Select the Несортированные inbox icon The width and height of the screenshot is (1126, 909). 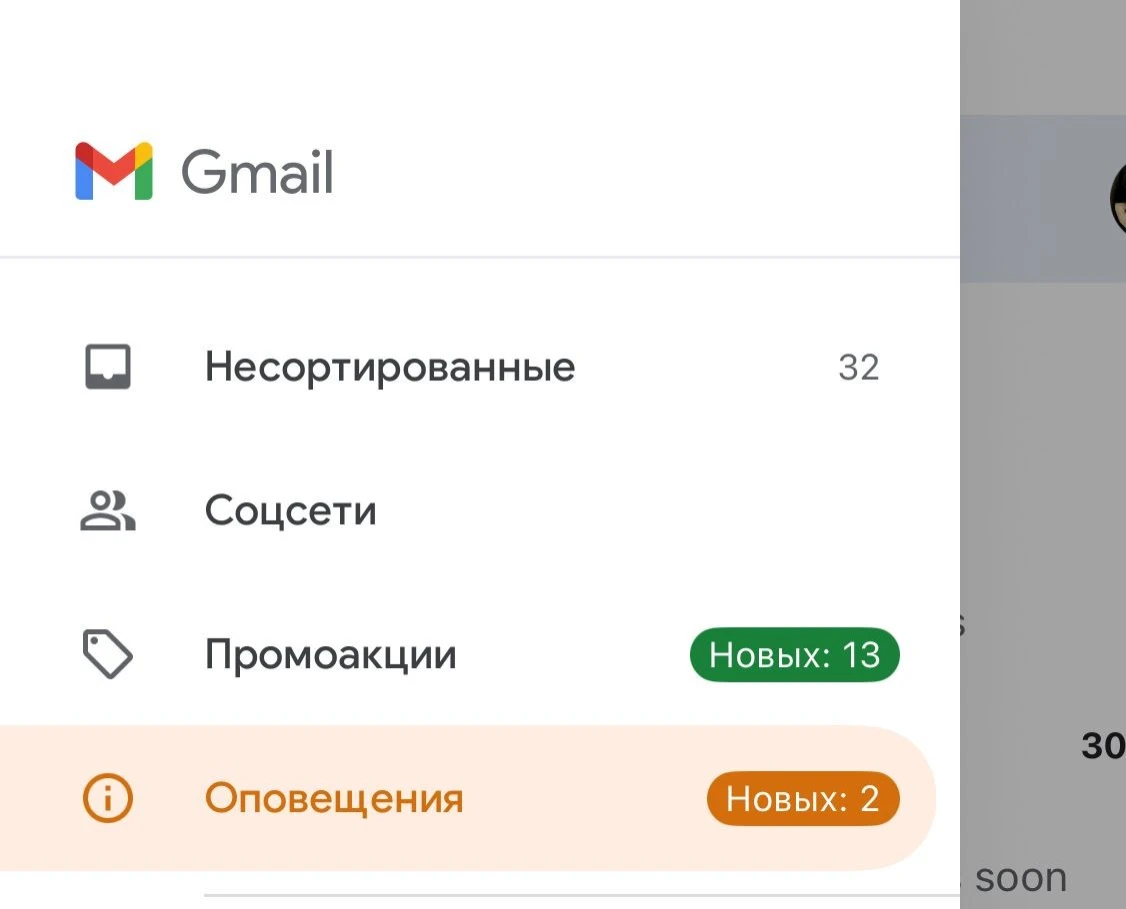(x=107, y=366)
